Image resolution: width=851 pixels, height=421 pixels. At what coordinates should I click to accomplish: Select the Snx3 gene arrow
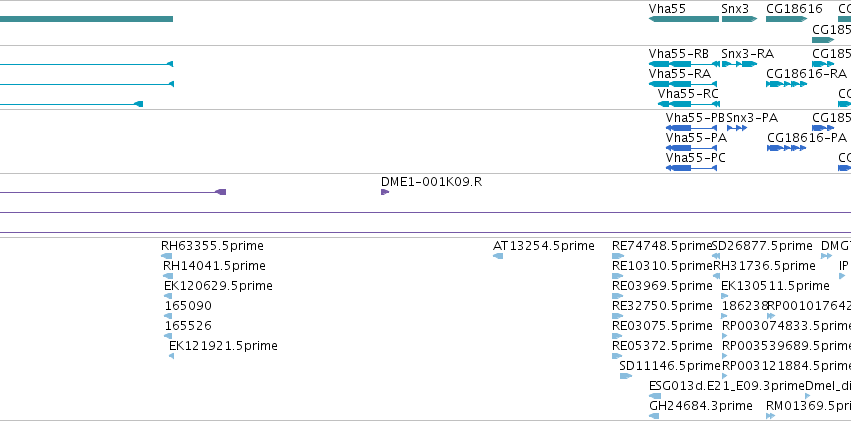coord(739,19)
